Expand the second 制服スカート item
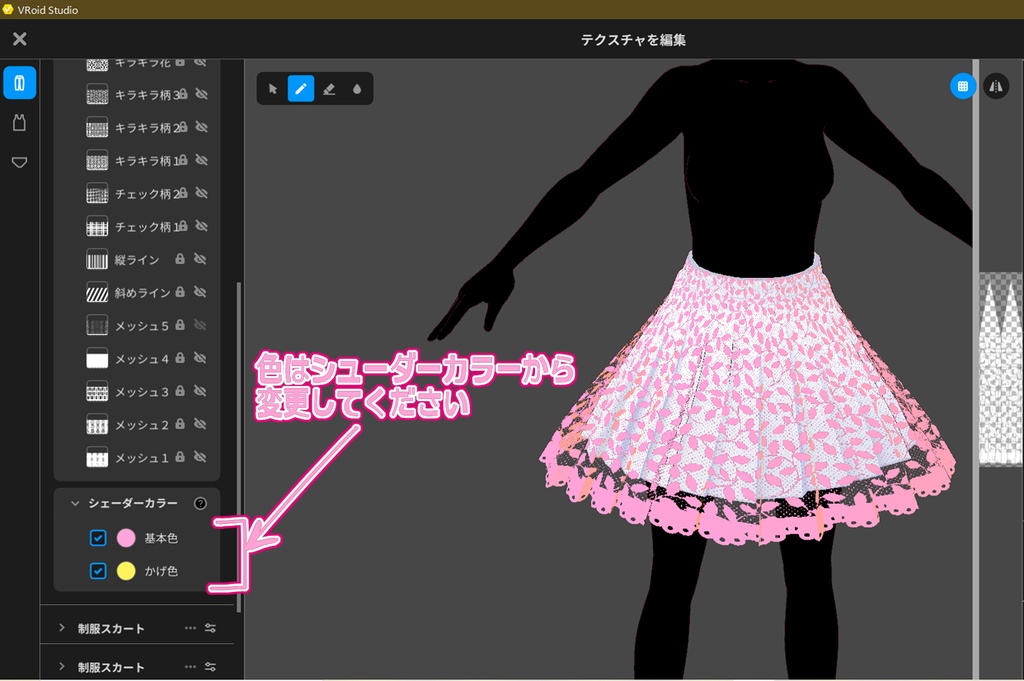 (x=60, y=665)
